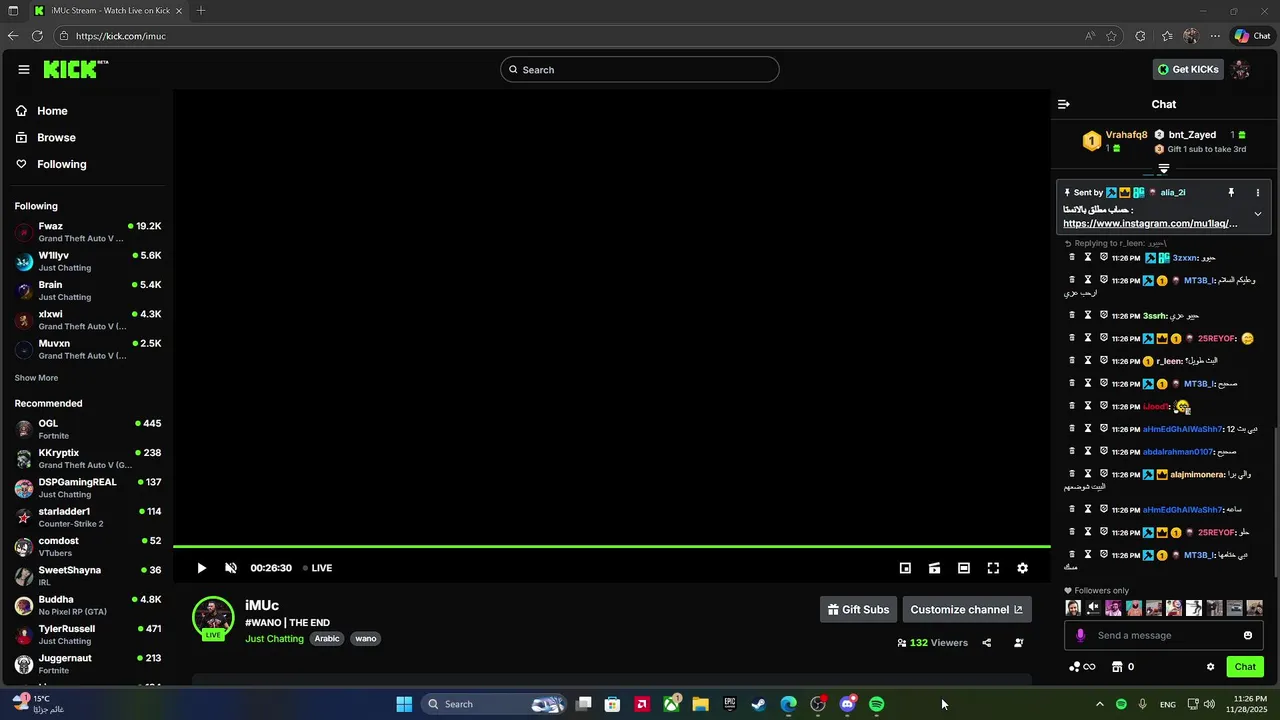Delete 25REYOF's emoji message

click(1072, 339)
